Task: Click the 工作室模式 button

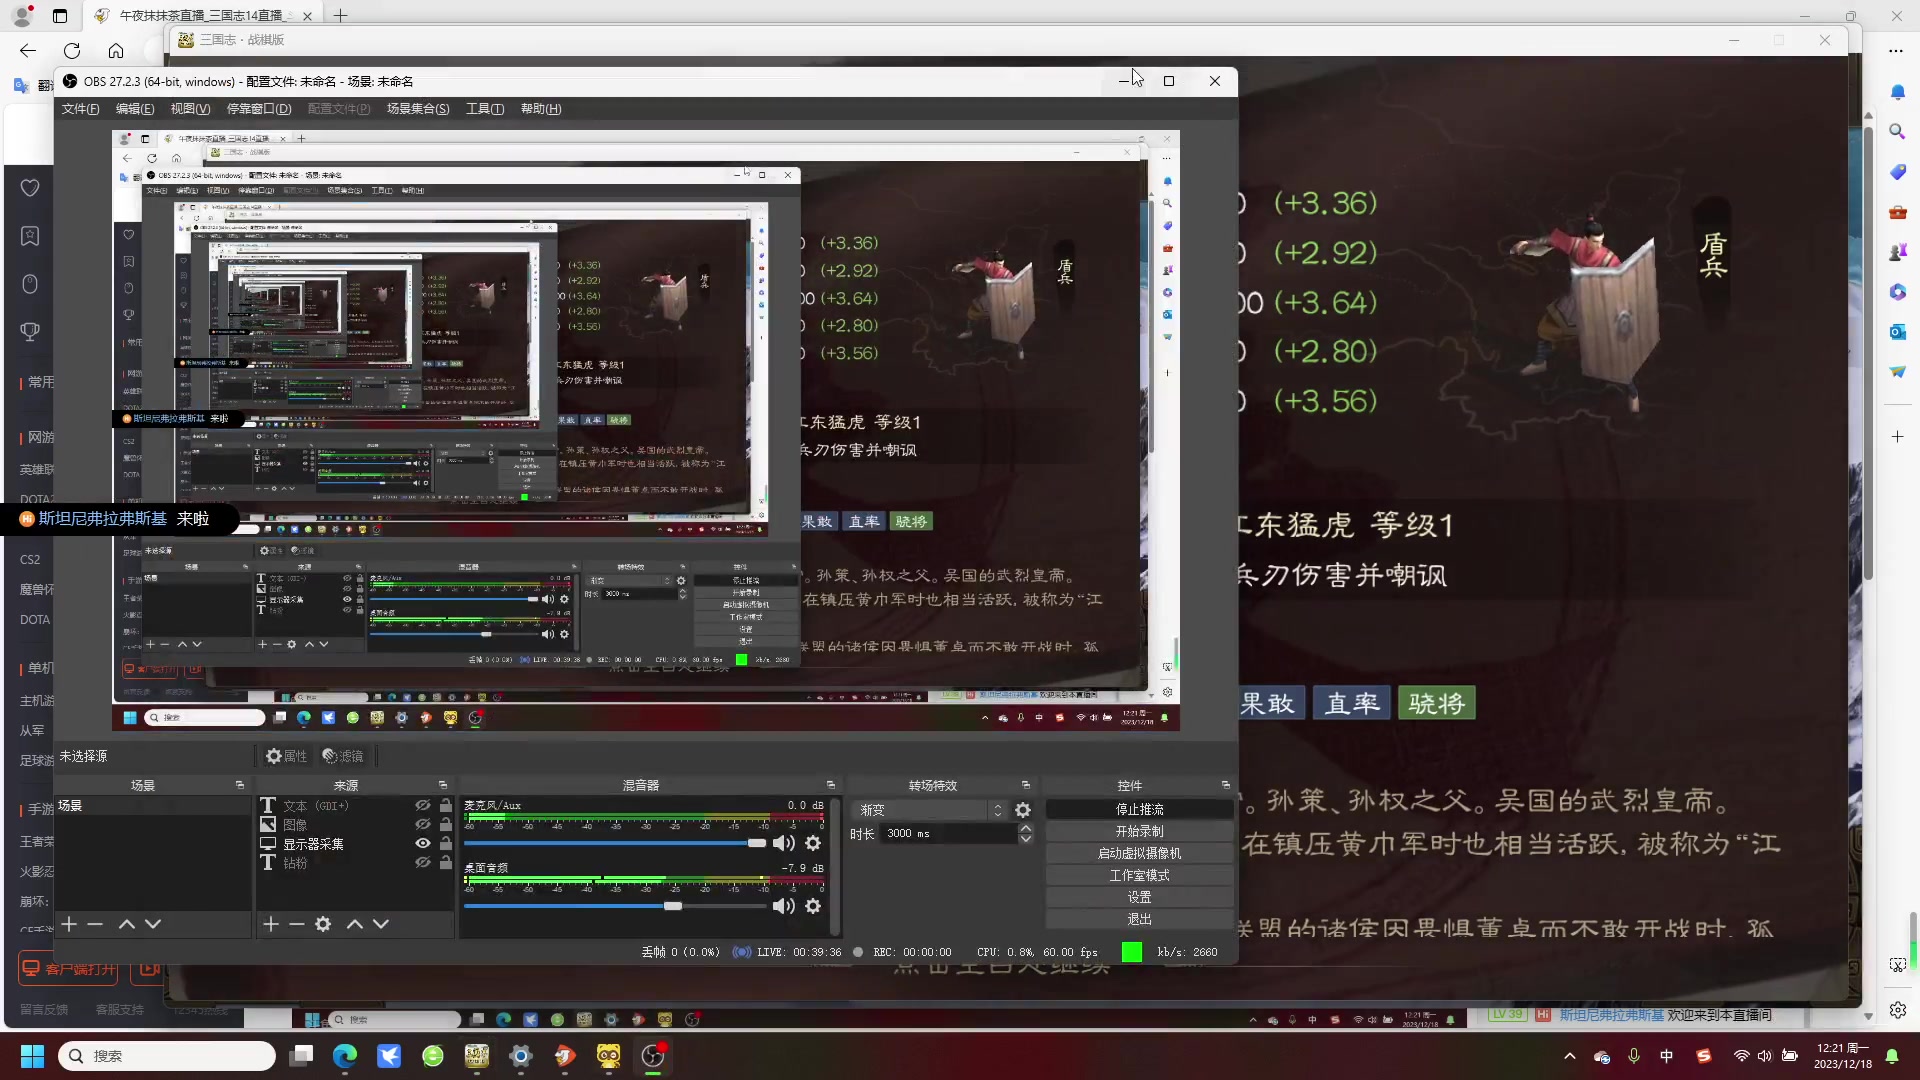Action: [x=1140, y=875]
